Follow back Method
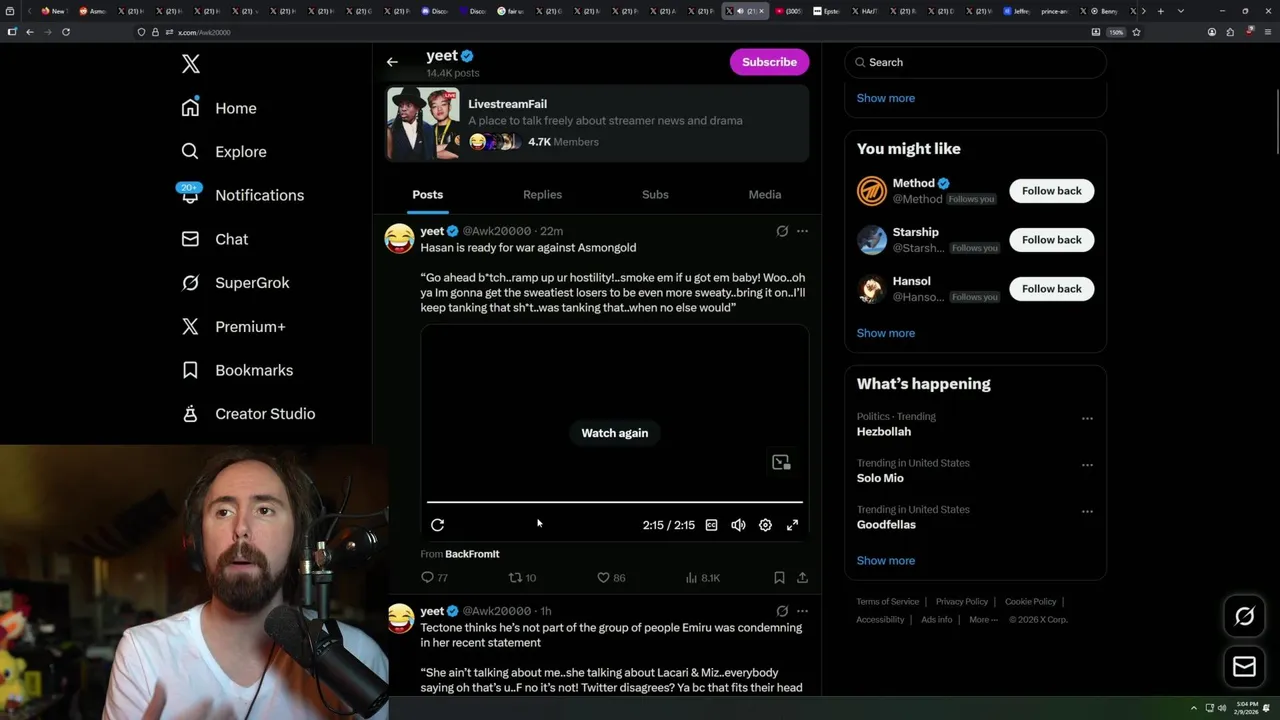 pyautogui.click(x=1051, y=191)
